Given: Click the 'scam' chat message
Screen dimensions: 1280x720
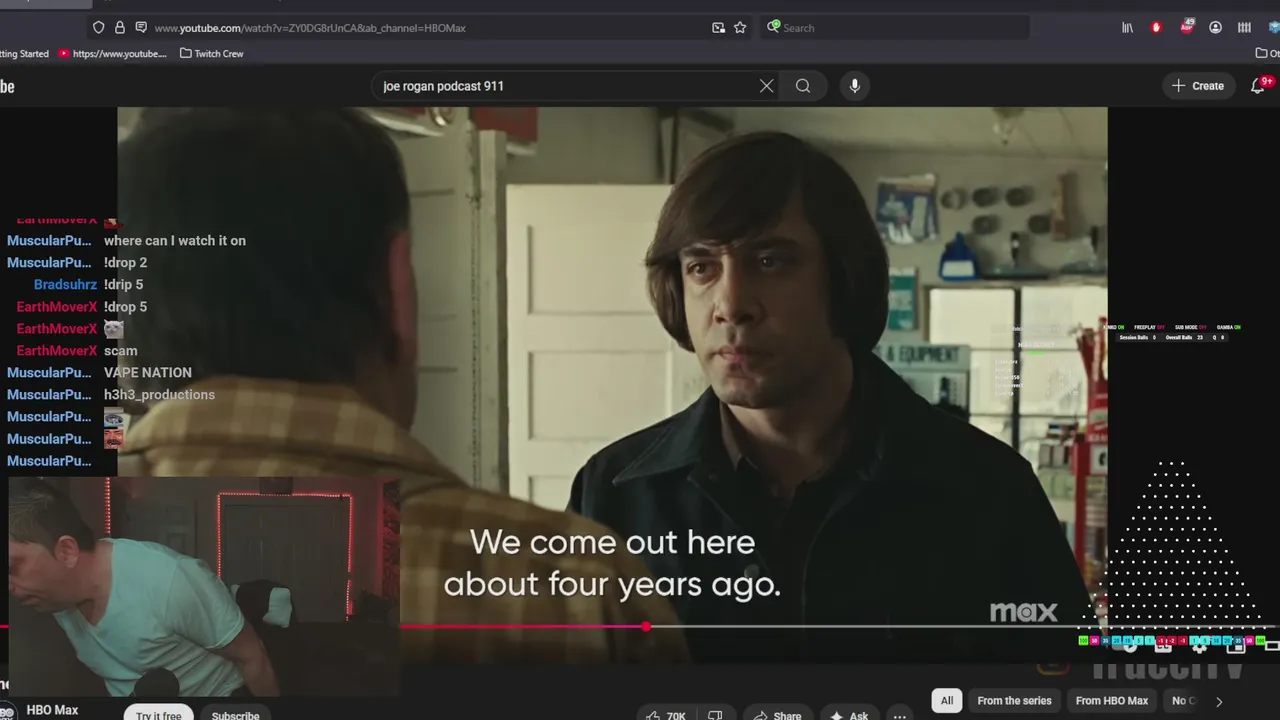Looking at the screenshot, I should pos(121,351).
